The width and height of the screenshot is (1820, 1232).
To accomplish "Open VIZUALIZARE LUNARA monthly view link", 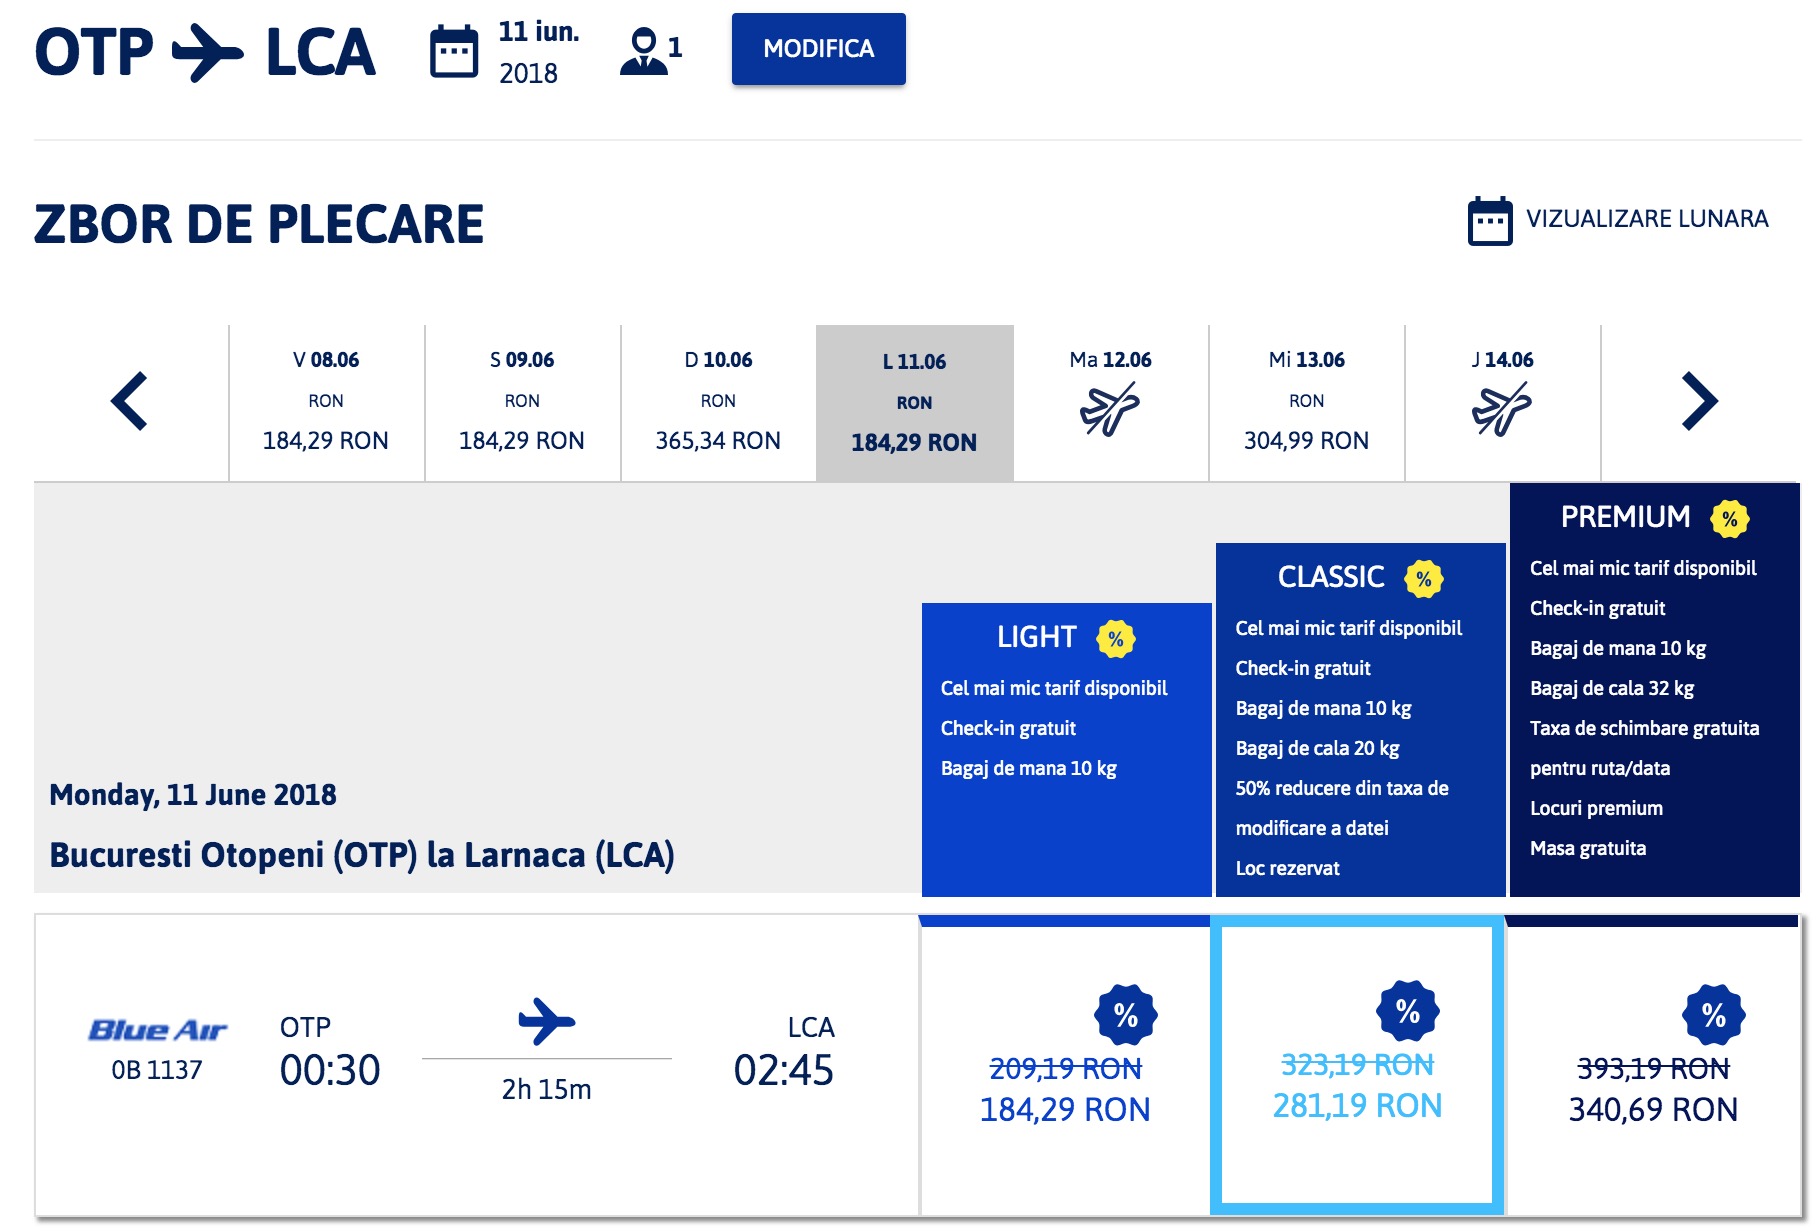I will pyautogui.click(x=1647, y=219).
